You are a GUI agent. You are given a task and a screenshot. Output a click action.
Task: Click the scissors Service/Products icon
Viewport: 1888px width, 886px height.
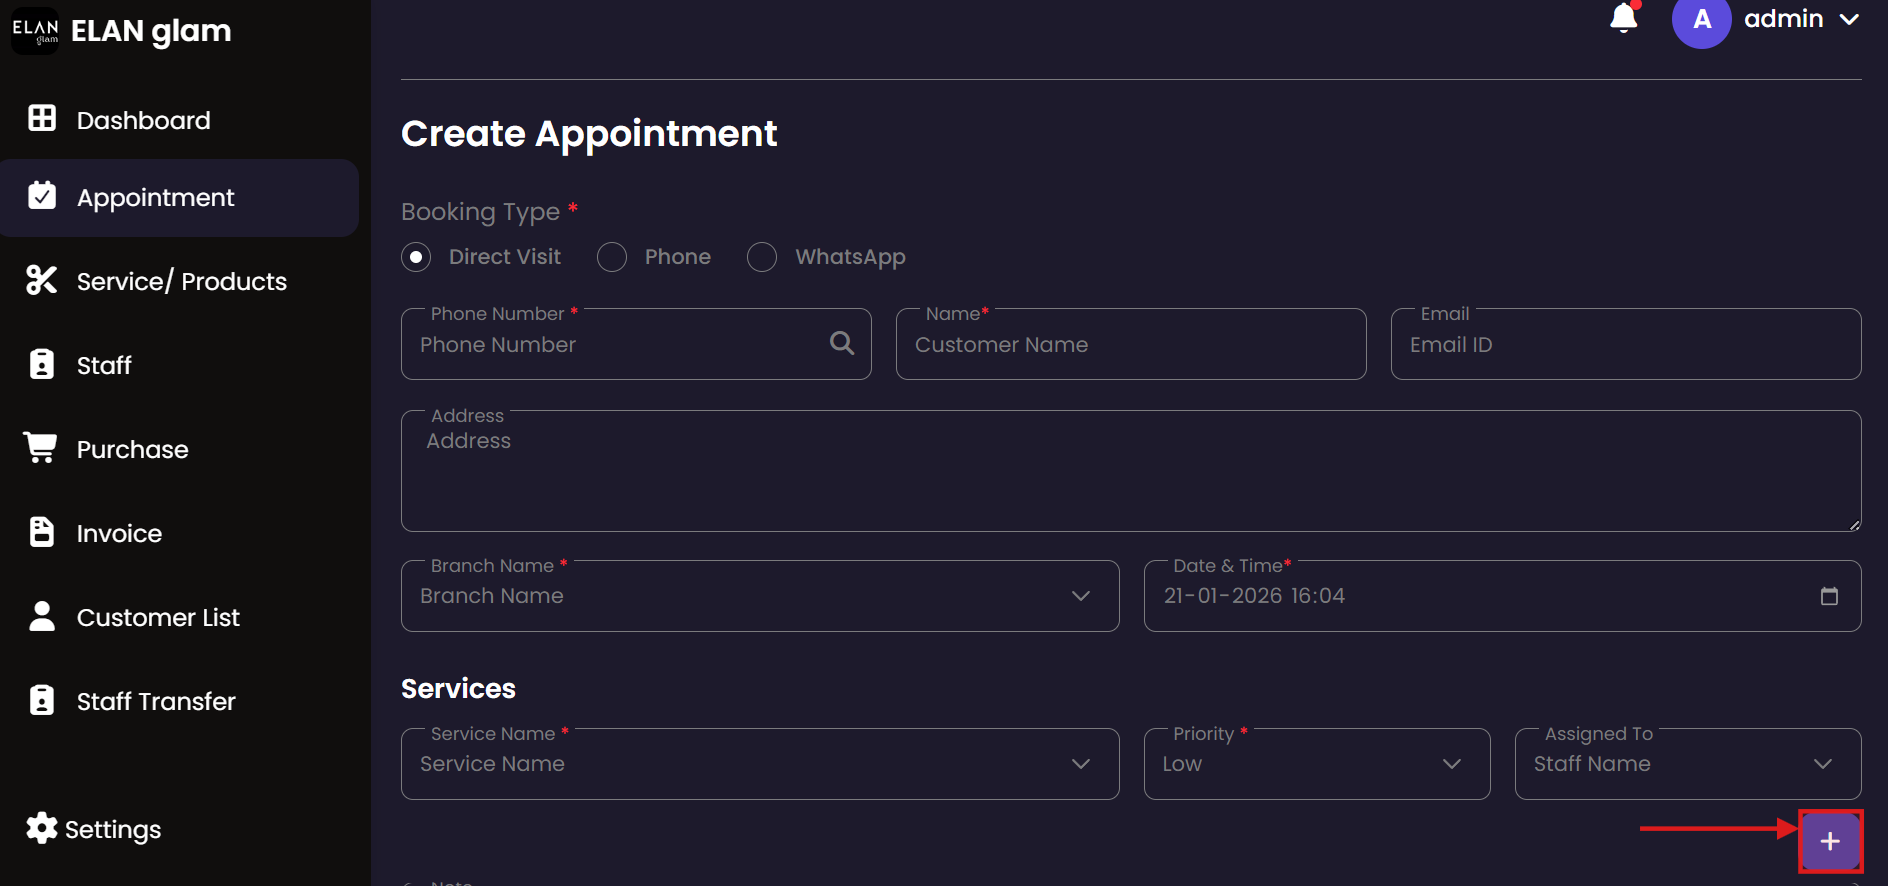point(41,281)
